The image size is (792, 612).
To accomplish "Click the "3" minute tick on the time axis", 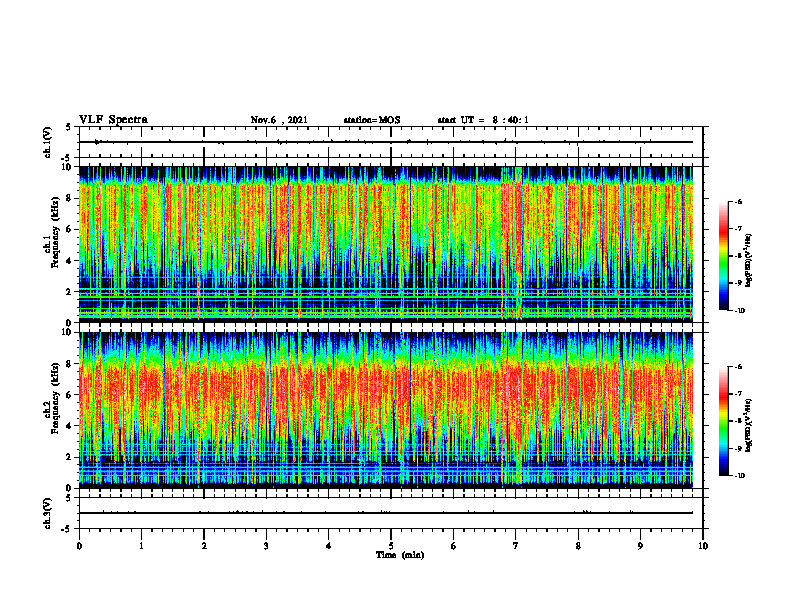I will click(x=266, y=546).
